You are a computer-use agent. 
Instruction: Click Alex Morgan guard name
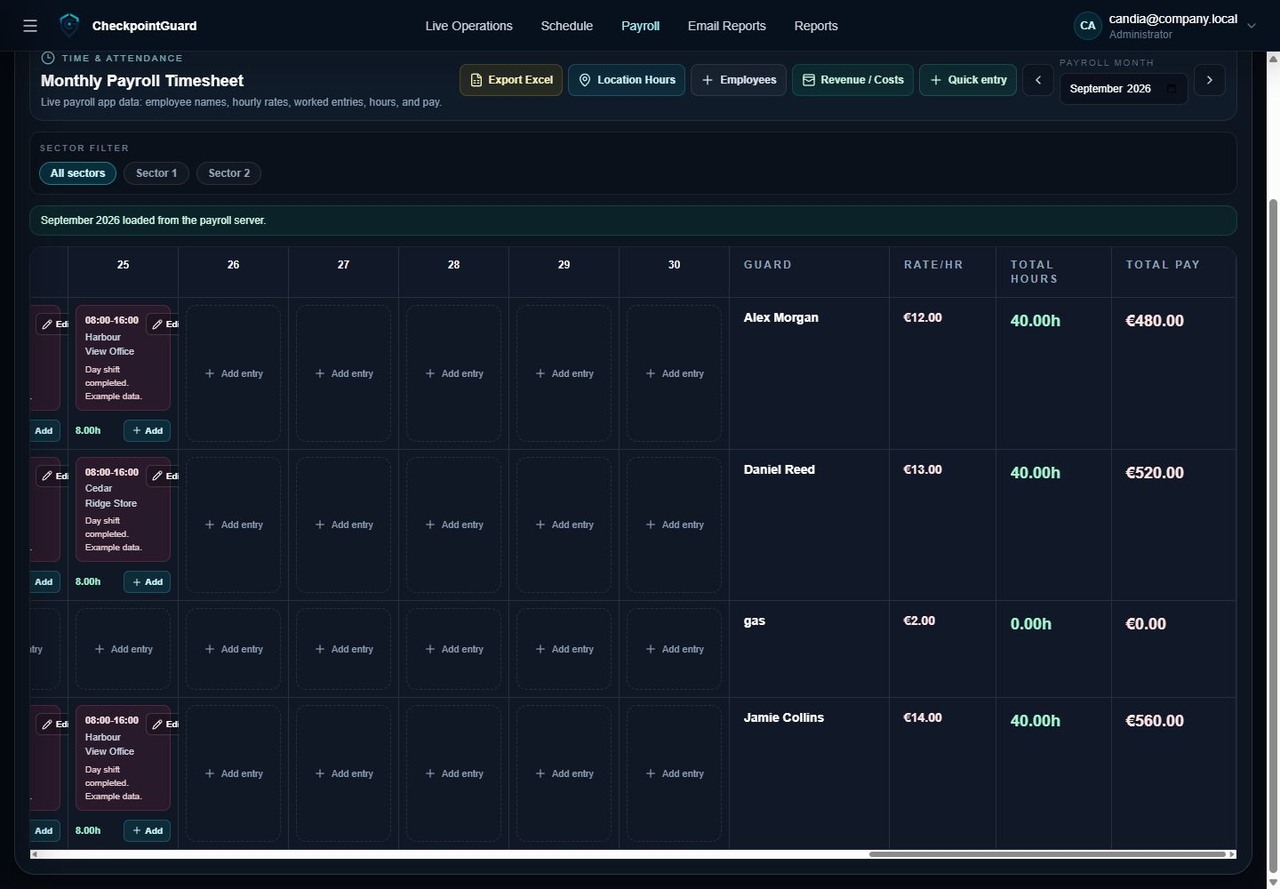pos(781,318)
